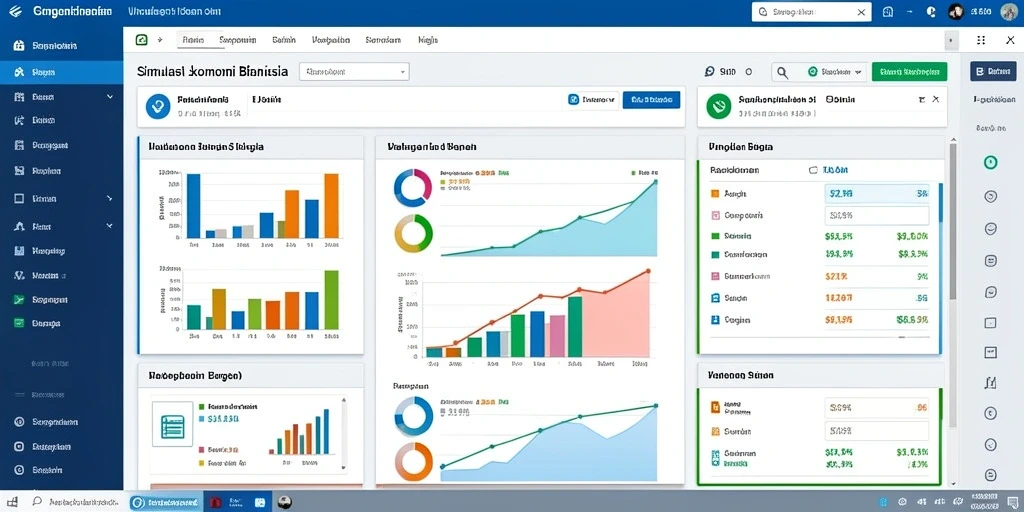Tick the pink-outlined checkbox in the second list row

(x=714, y=215)
